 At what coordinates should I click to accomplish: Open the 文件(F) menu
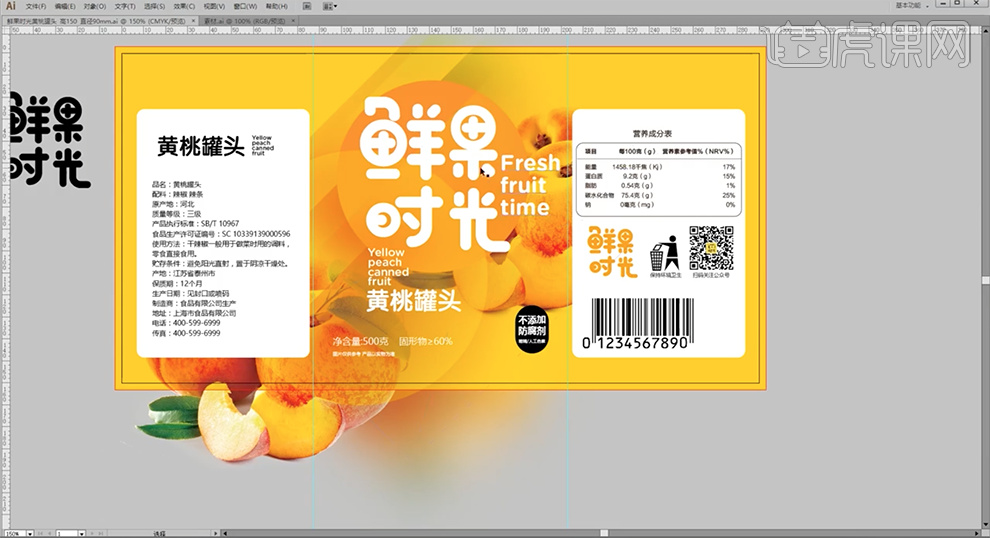click(x=36, y=6)
